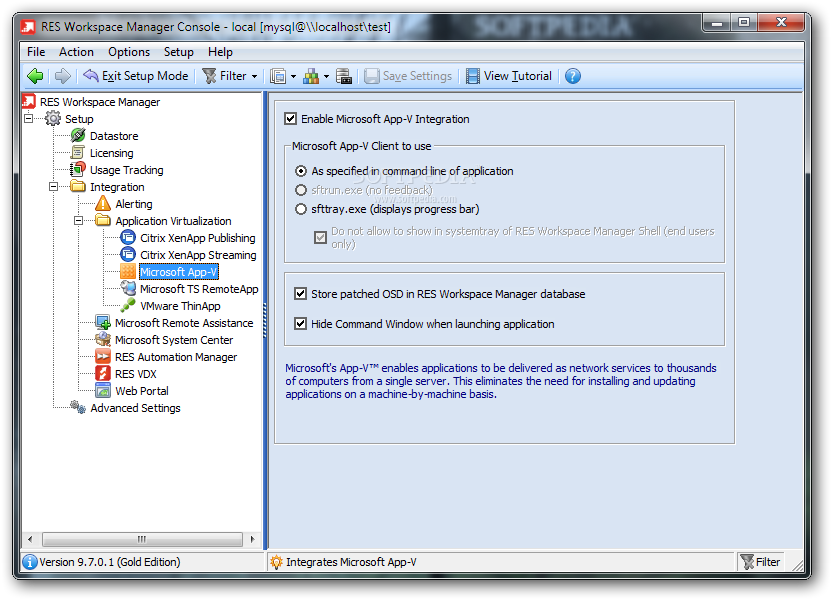
Task: Click the tree panel horizontal scrollbar thumb
Action: point(142,539)
